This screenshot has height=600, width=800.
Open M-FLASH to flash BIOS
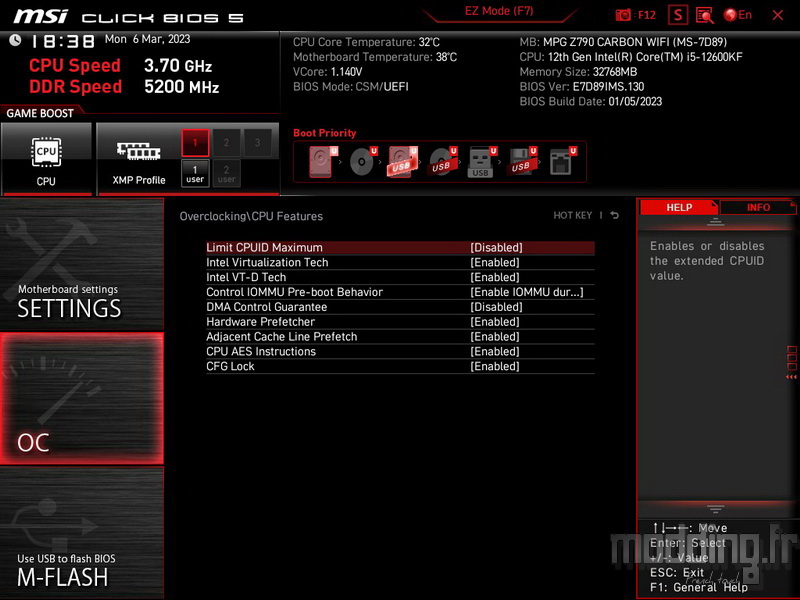[82, 533]
